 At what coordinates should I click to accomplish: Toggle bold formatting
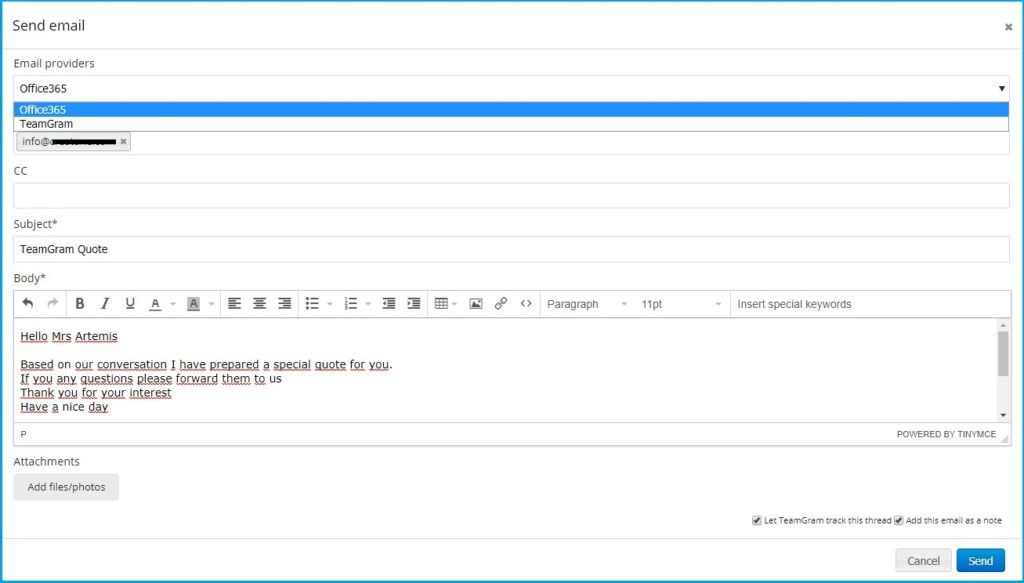point(80,304)
